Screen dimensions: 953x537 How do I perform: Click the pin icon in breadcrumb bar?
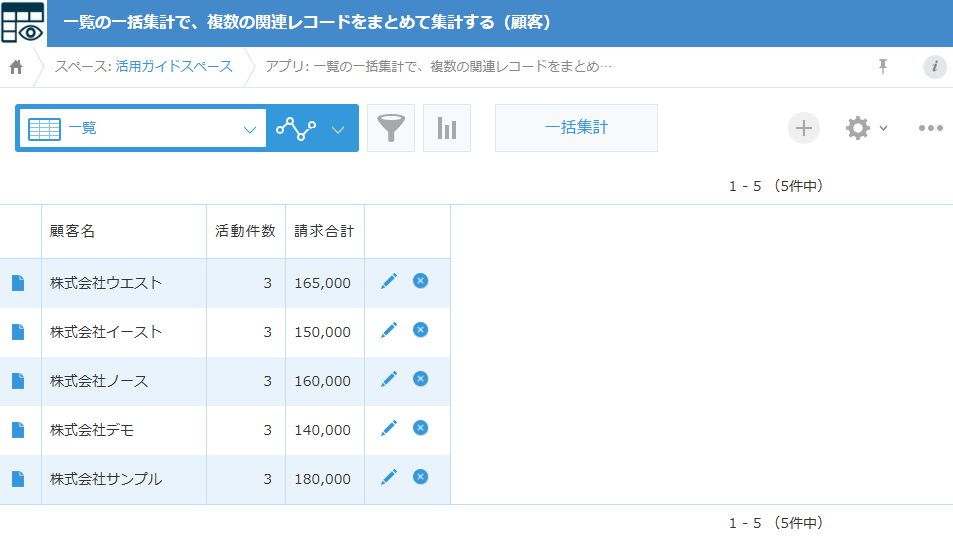[883, 66]
